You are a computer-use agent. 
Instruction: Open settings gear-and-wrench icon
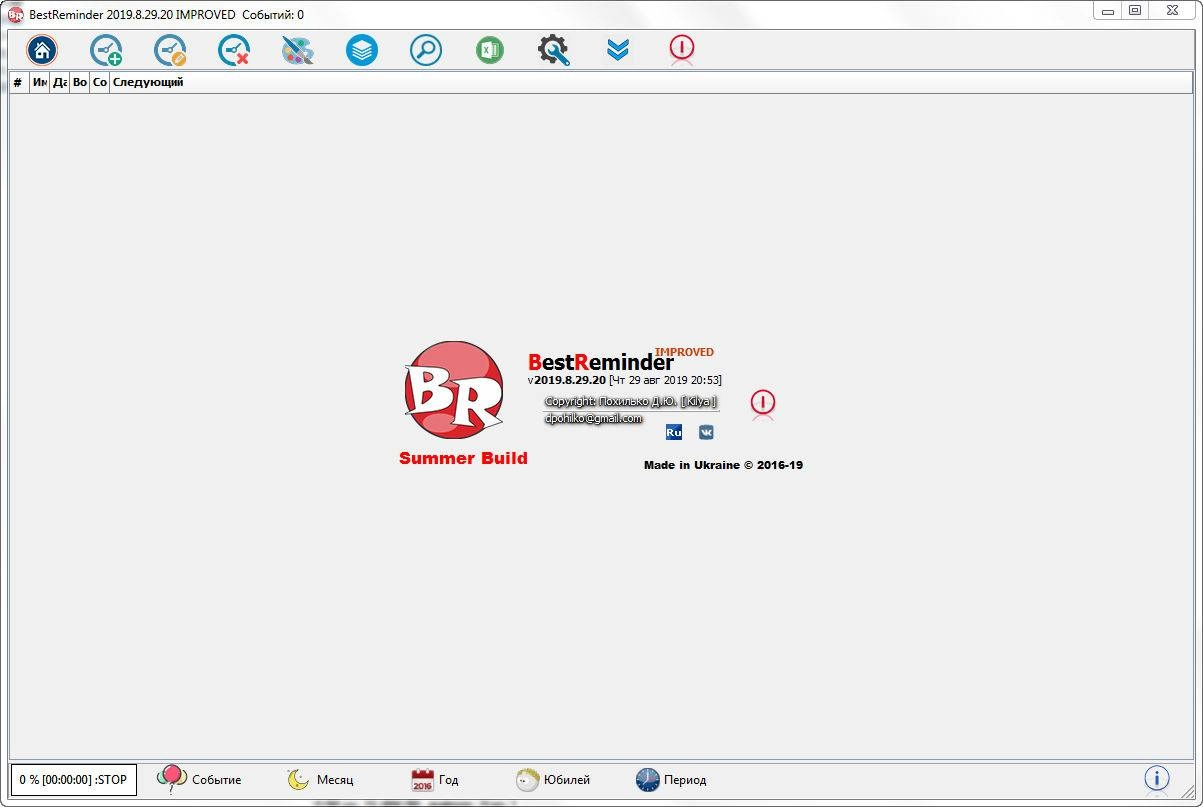tap(553, 50)
